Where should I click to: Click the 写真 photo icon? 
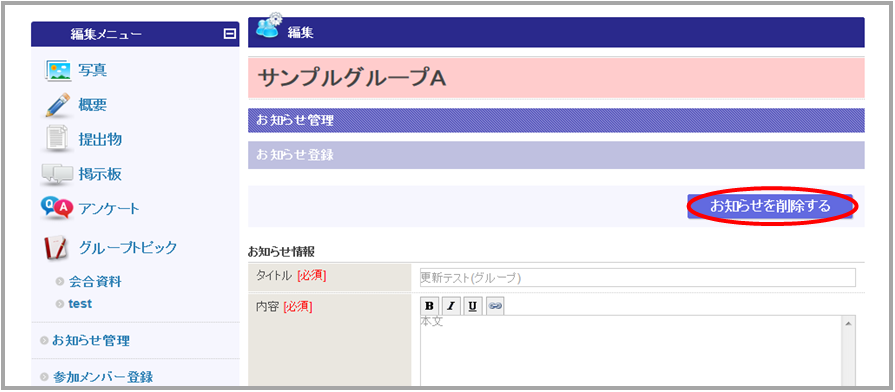click(x=58, y=71)
